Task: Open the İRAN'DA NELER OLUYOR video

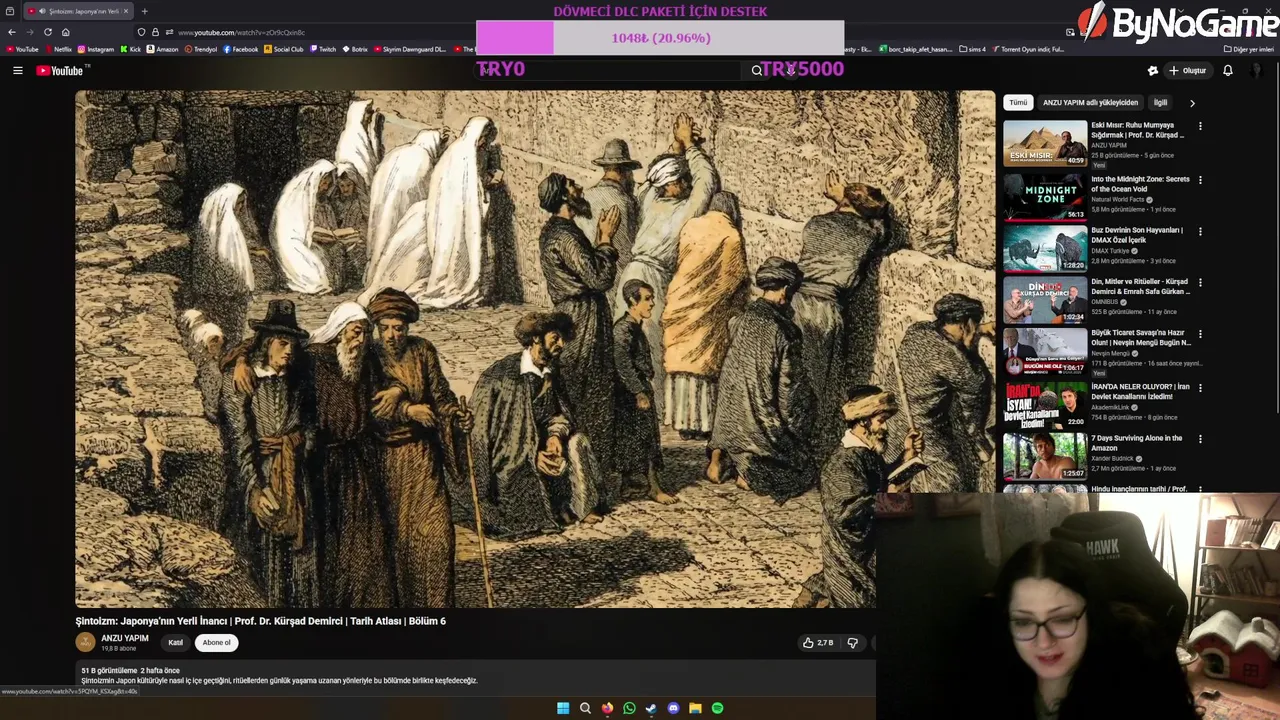Action: pos(1045,403)
